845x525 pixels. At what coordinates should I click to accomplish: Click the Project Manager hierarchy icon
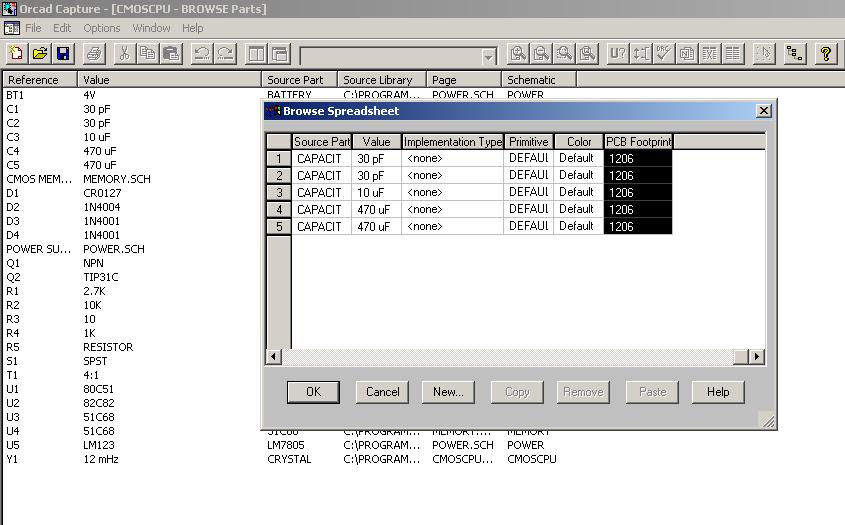794,54
